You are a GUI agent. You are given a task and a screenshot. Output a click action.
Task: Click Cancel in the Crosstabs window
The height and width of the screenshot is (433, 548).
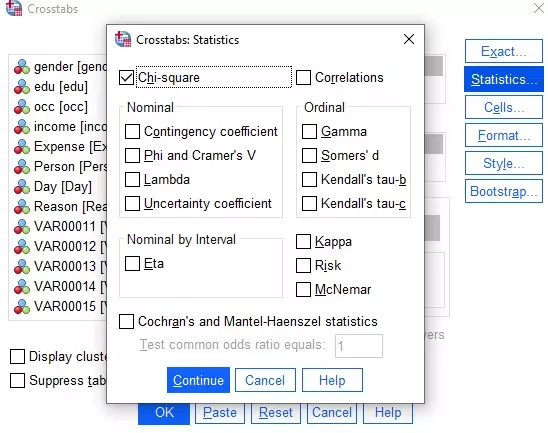click(332, 413)
